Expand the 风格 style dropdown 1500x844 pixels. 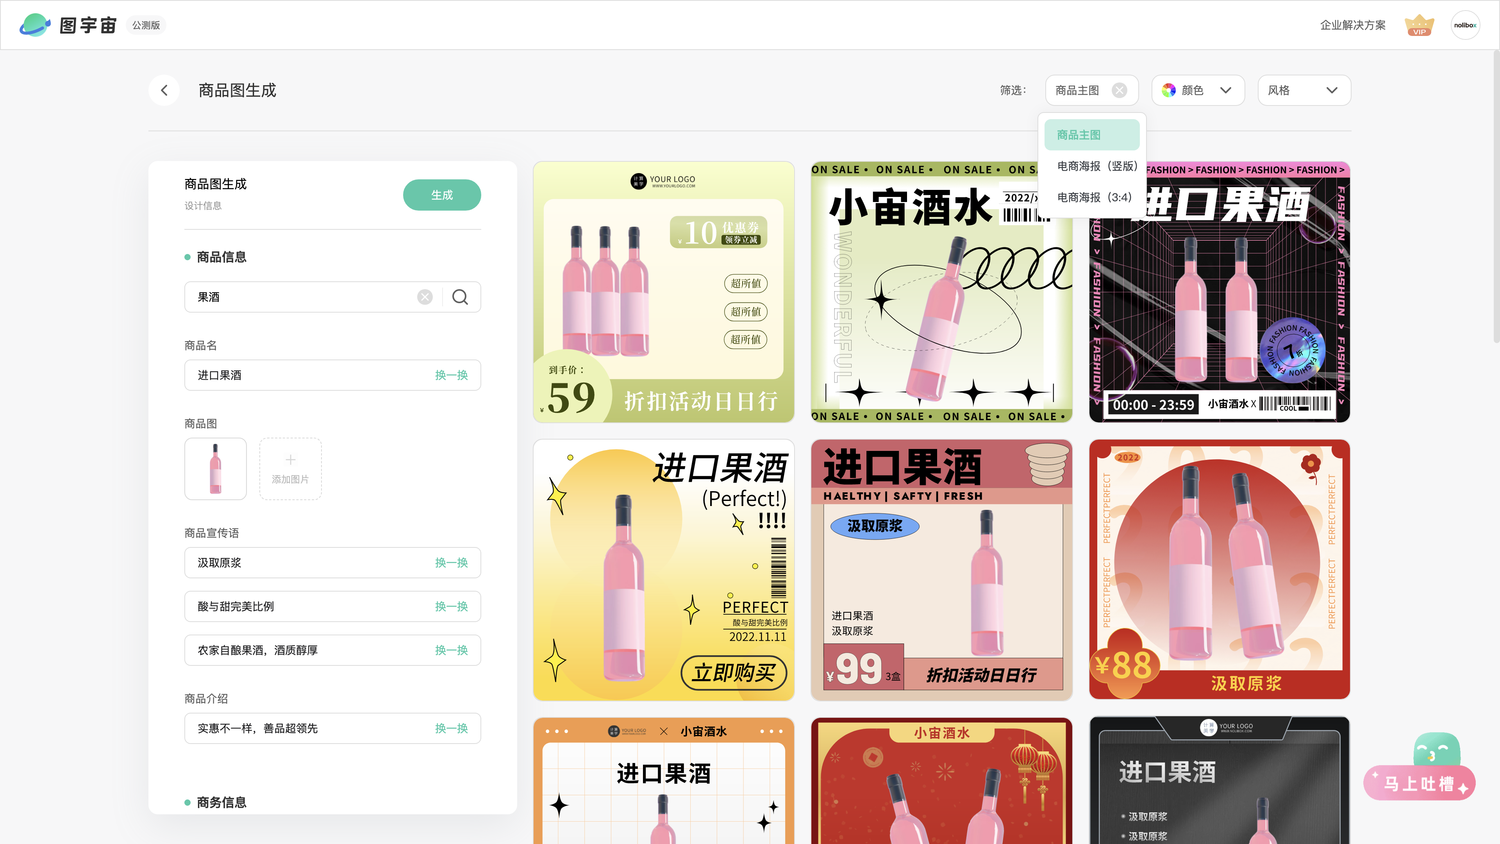point(1304,90)
